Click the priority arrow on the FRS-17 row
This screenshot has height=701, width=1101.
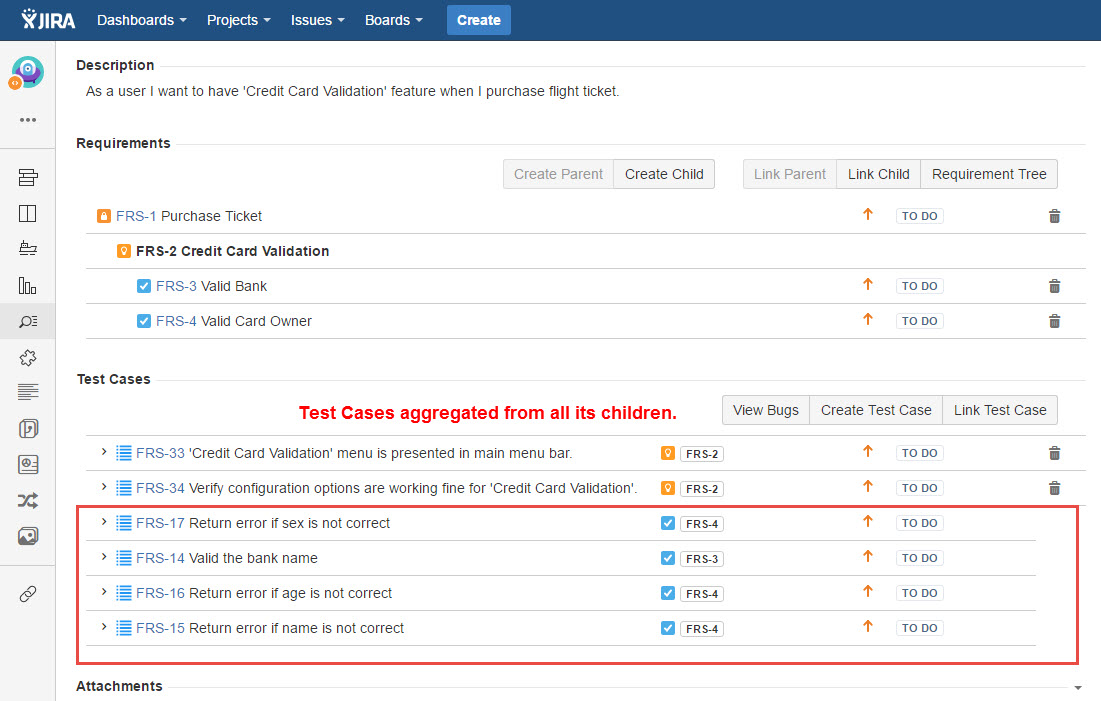[x=868, y=521]
